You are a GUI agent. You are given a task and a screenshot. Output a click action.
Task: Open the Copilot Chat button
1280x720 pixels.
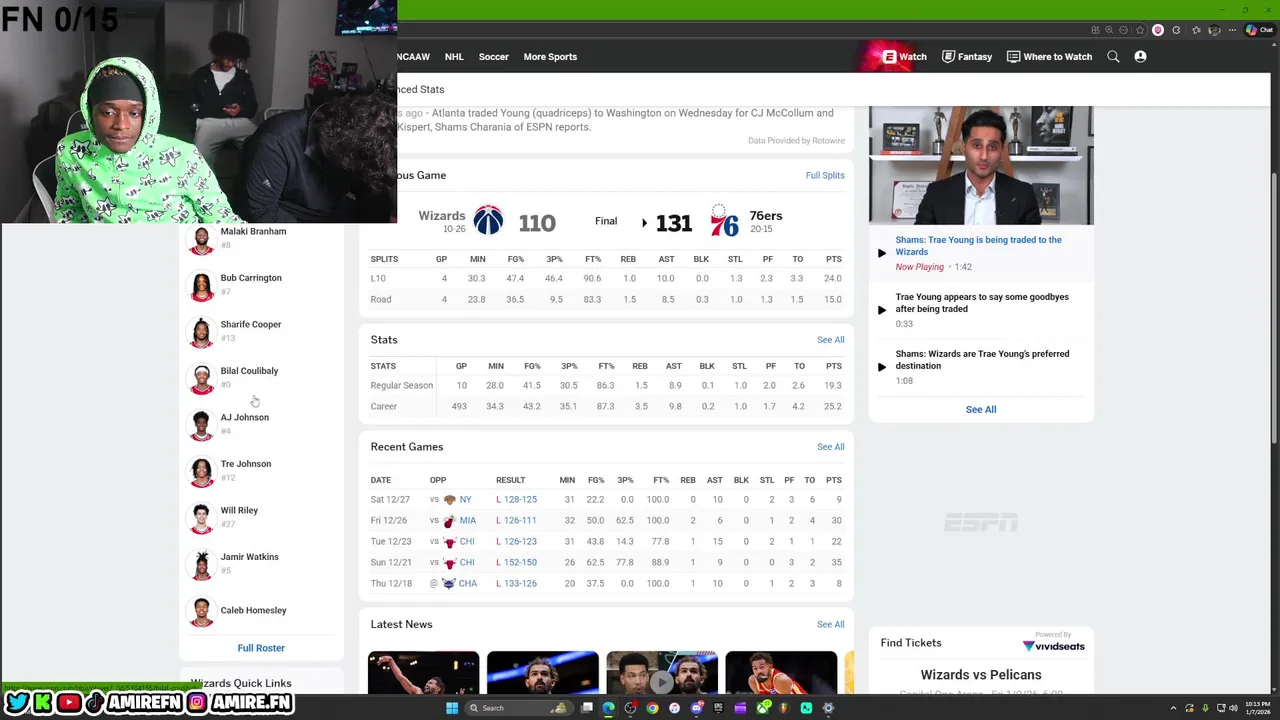click(1258, 30)
